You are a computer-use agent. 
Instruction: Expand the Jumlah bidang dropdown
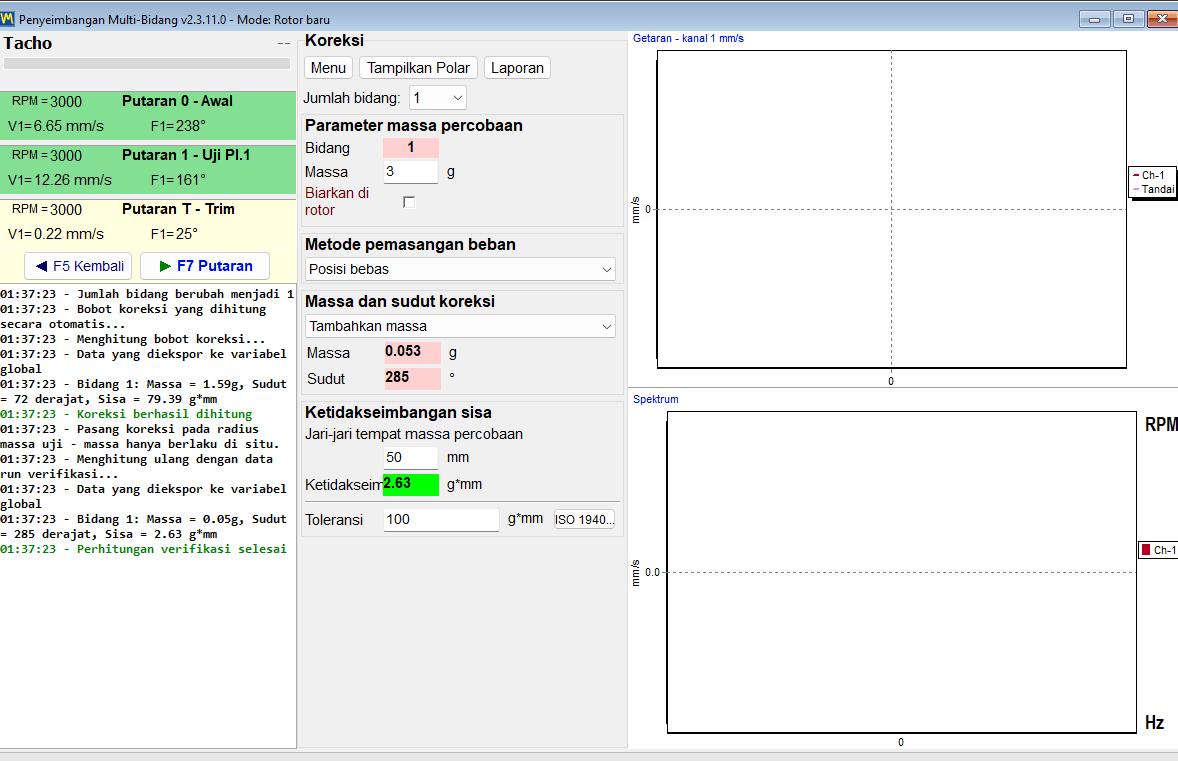pos(438,98)
